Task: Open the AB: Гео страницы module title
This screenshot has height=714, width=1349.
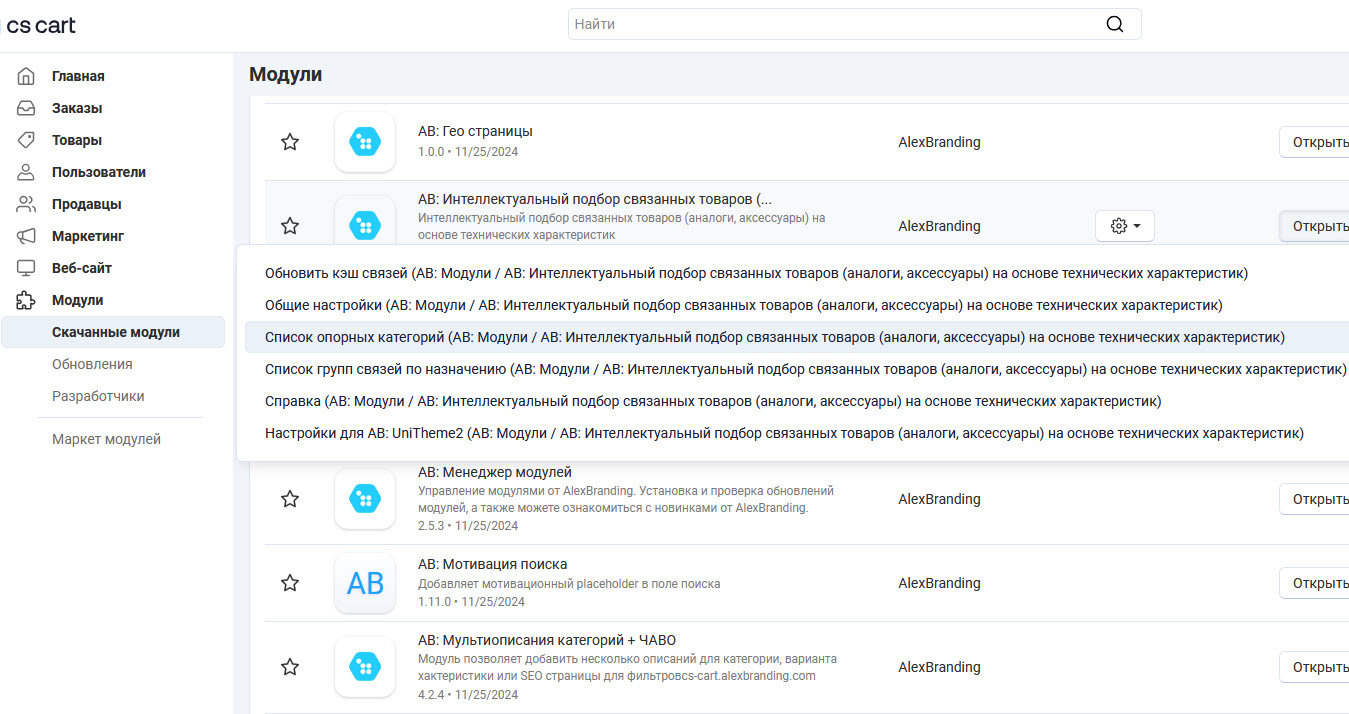Action: point(475,131)
